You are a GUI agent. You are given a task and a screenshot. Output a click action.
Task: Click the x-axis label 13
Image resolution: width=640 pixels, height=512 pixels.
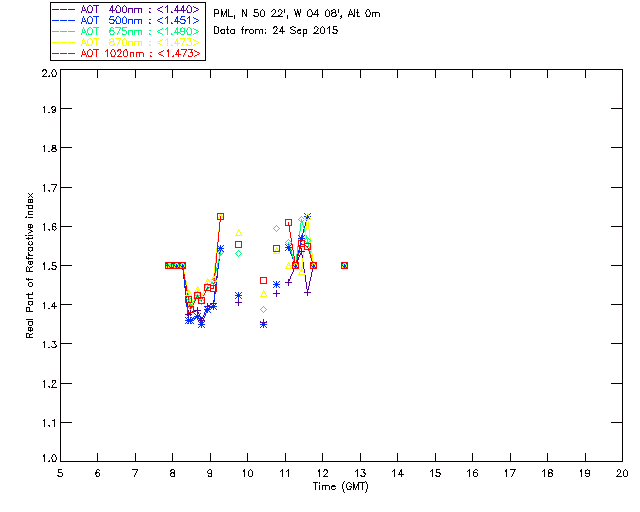360,473
